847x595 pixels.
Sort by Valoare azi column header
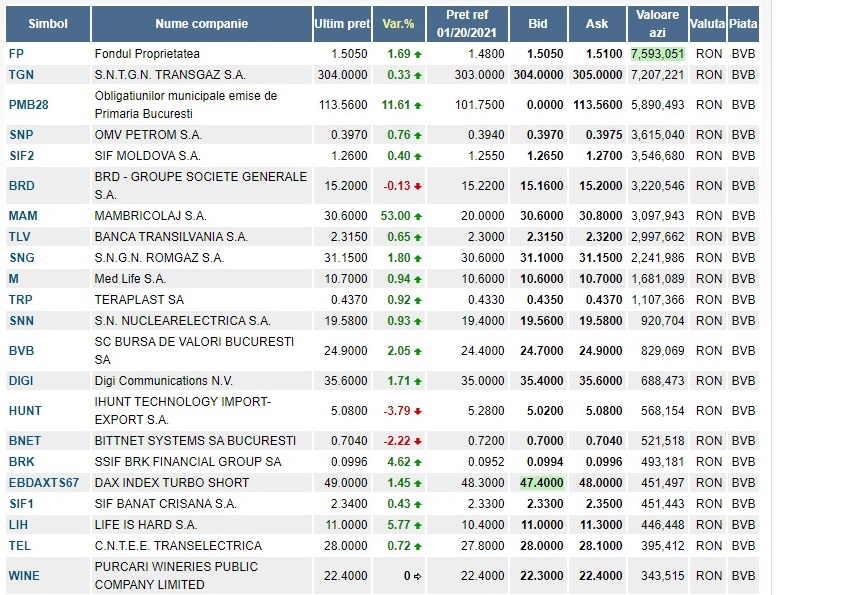point(657,24)
